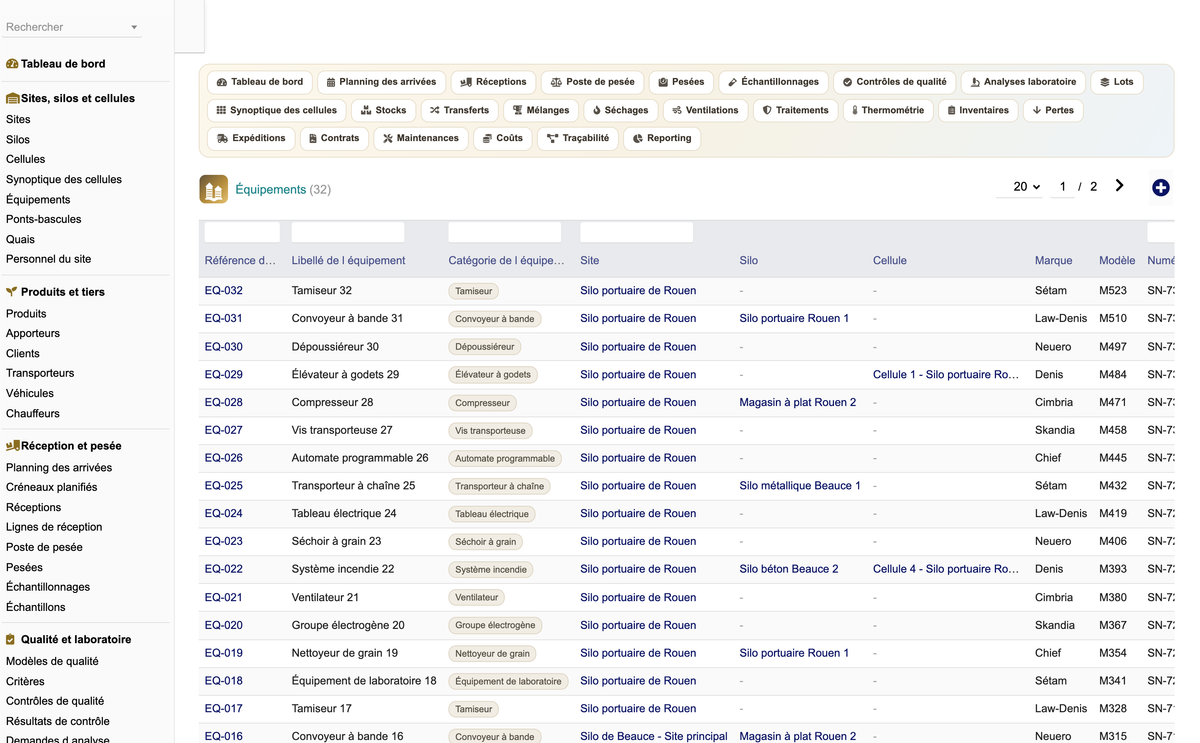This screenshot has height=743, width=1200.
Task: Open the Maintenances toolbar shortcut
Action: tap(420, 138)
